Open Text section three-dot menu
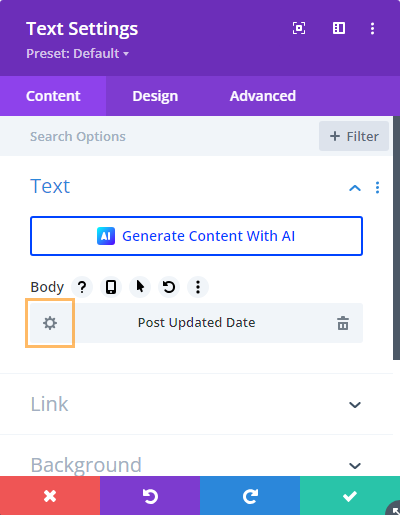 click(377, 188)
